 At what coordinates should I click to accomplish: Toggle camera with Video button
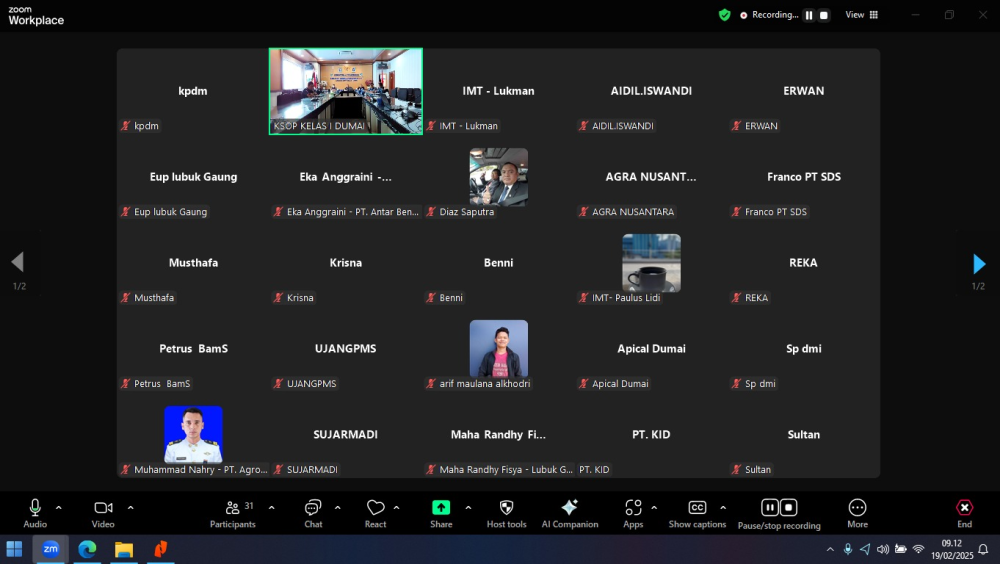point(103,514)
